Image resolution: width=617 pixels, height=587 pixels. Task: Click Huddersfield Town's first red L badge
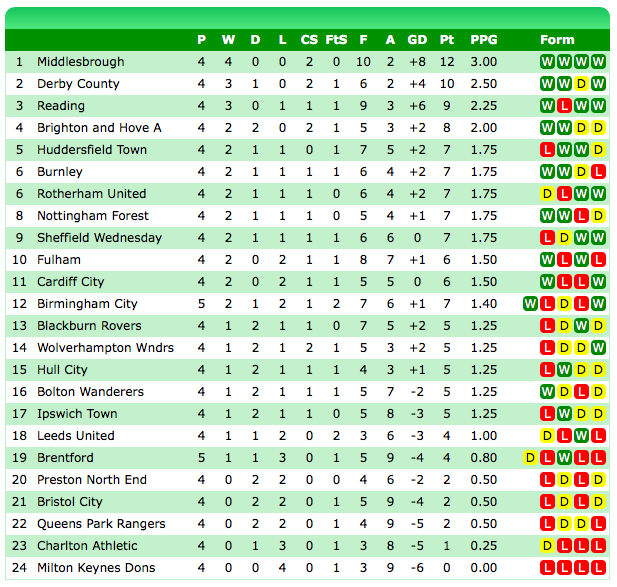(547, 150)
